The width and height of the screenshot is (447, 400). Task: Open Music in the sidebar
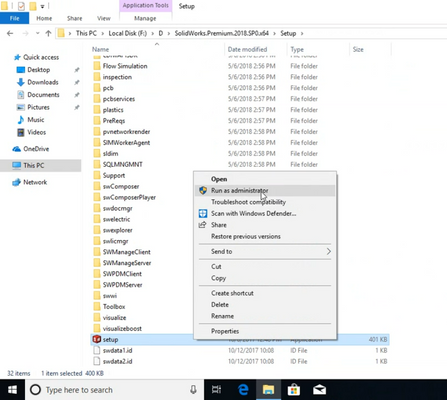point(36,120)
